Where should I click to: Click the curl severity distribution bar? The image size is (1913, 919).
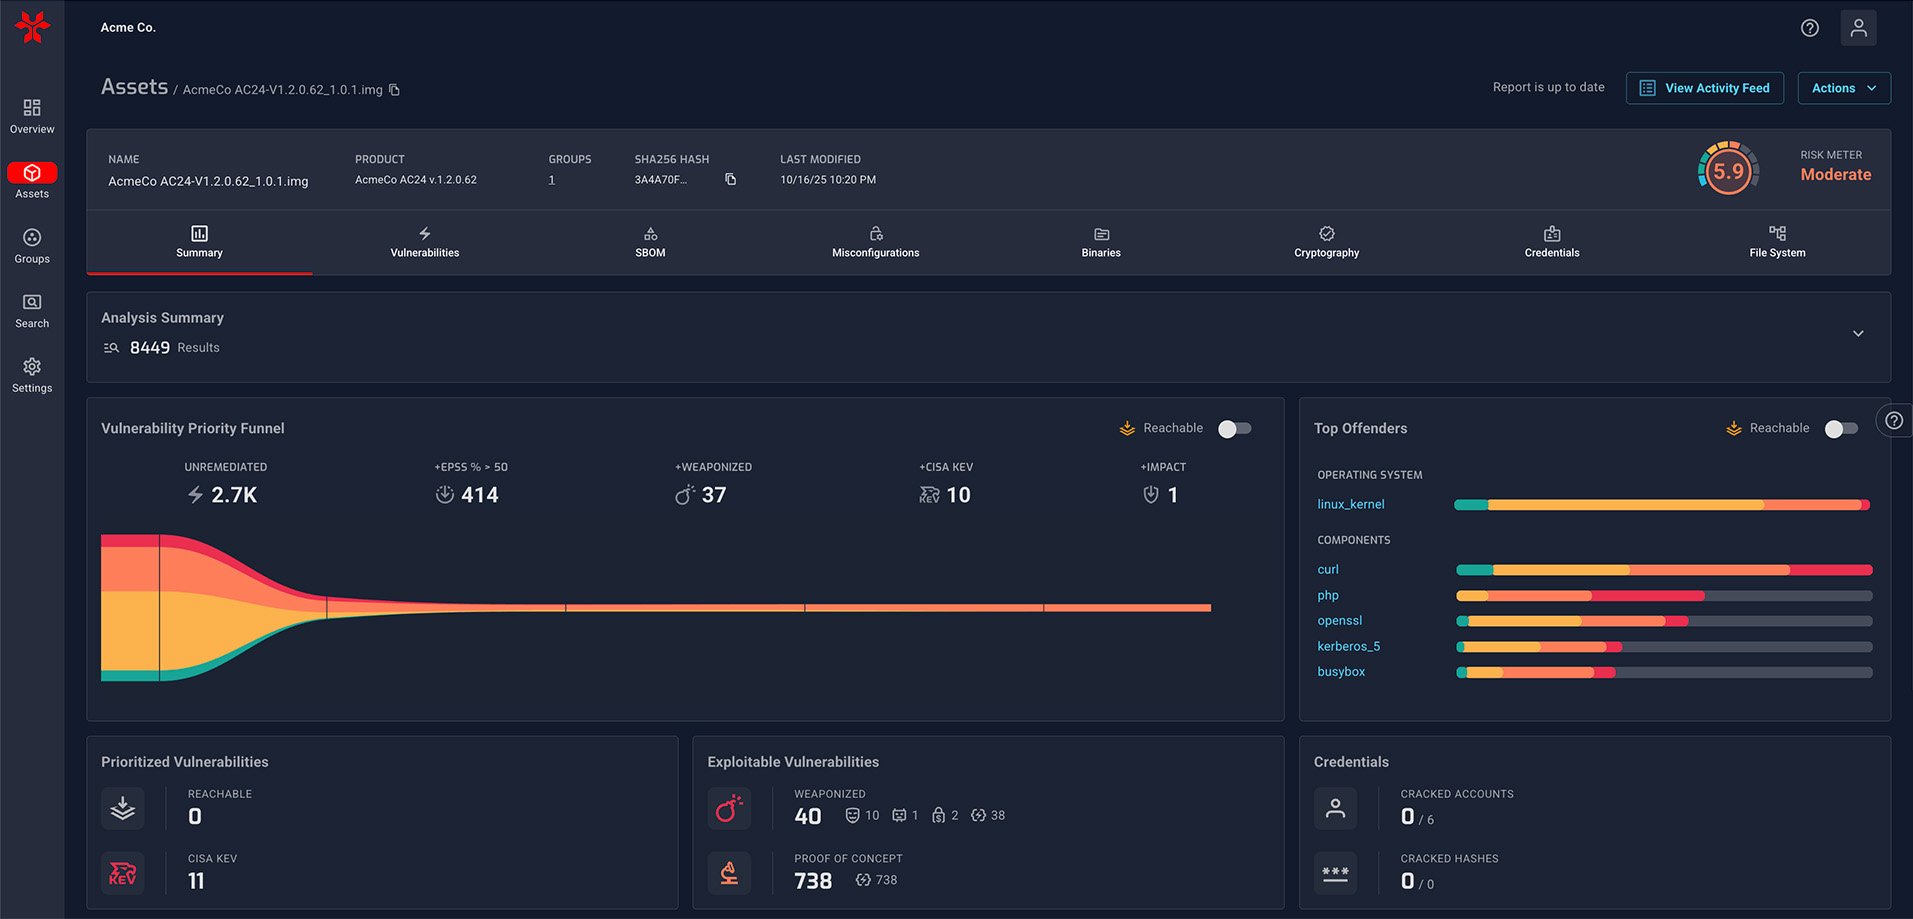tap(1663, 570)
